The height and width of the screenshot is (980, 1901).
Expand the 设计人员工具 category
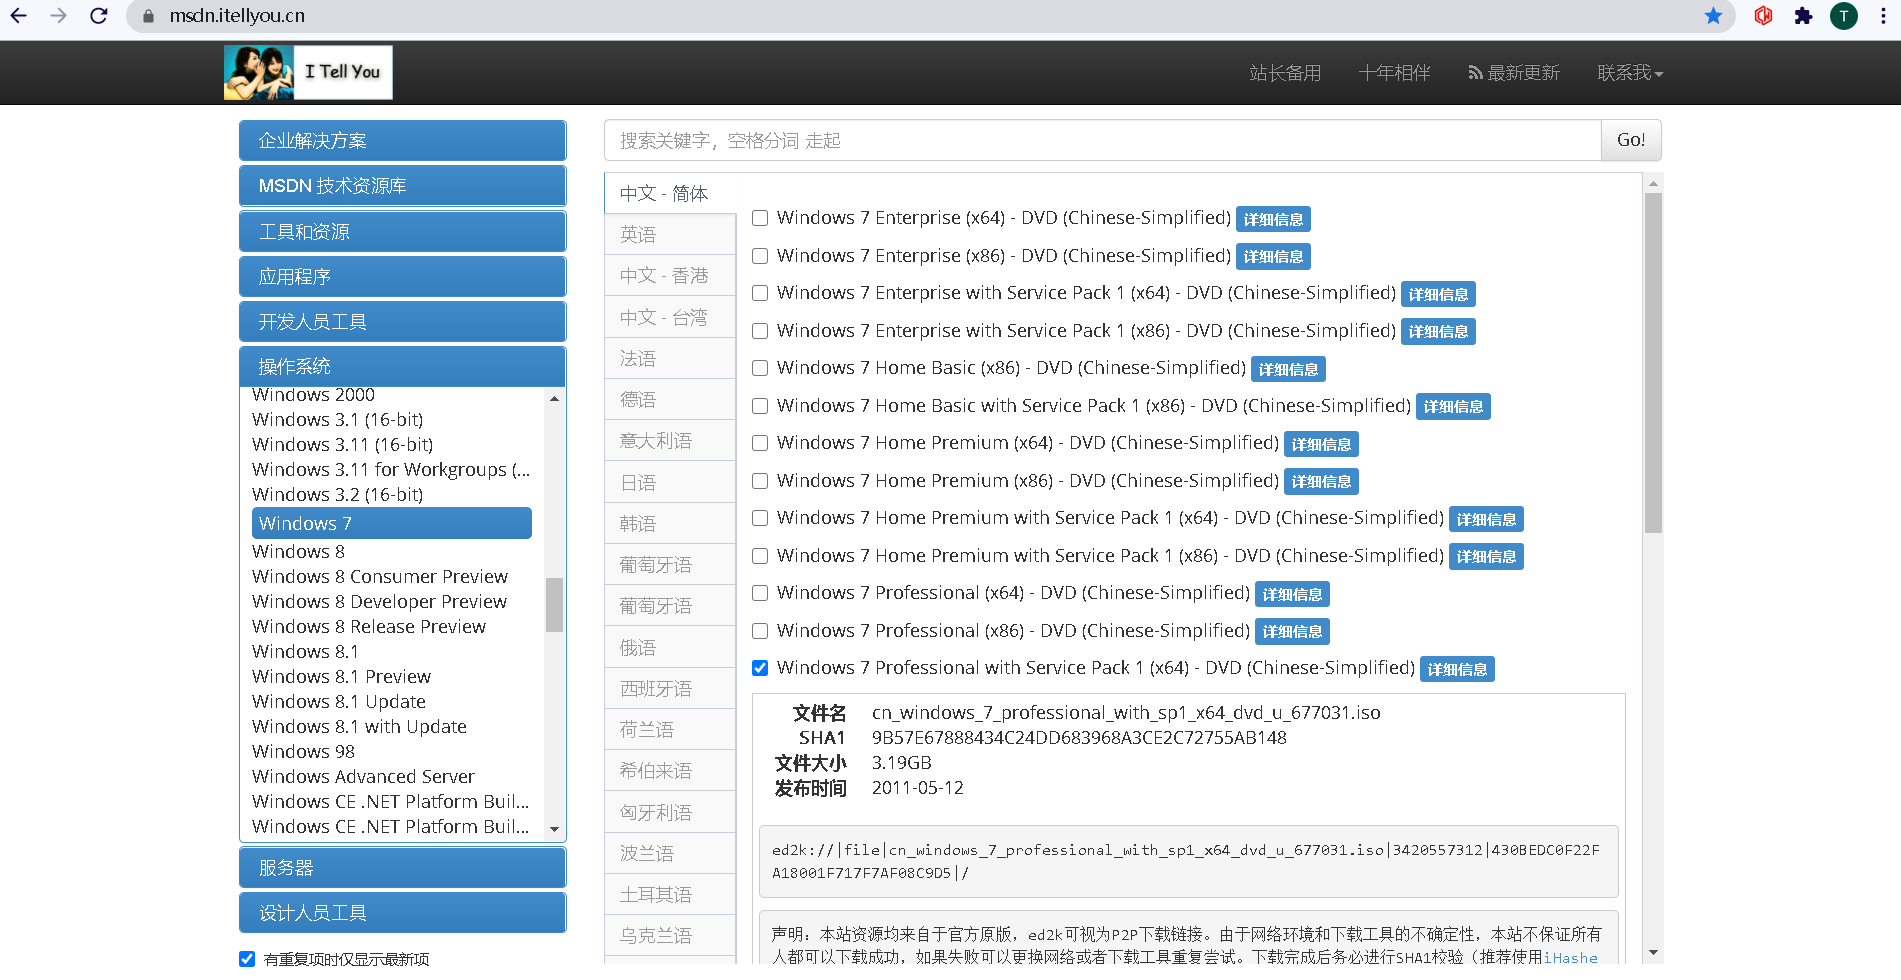(x=402, y=912)
